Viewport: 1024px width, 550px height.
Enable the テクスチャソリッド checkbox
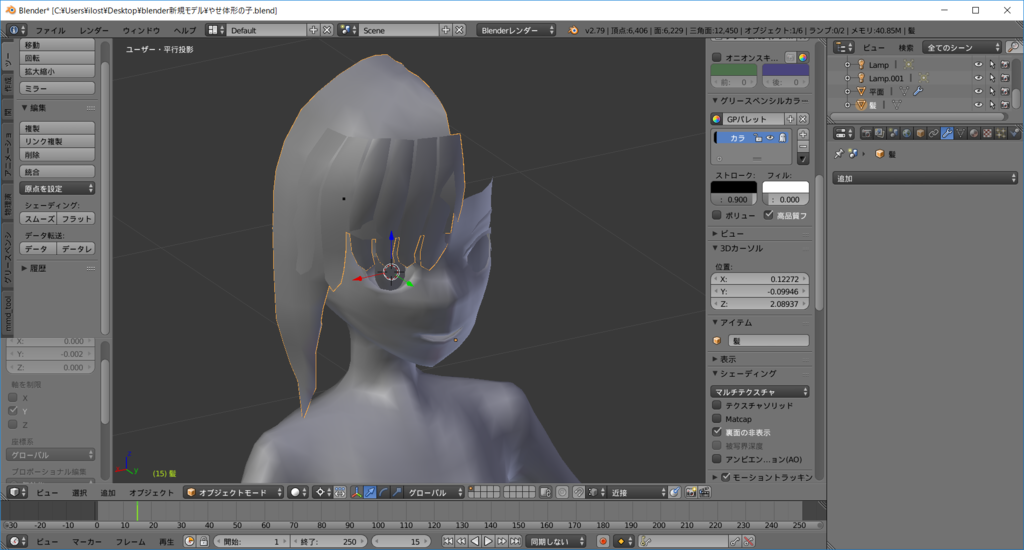(x=717, y=406)
